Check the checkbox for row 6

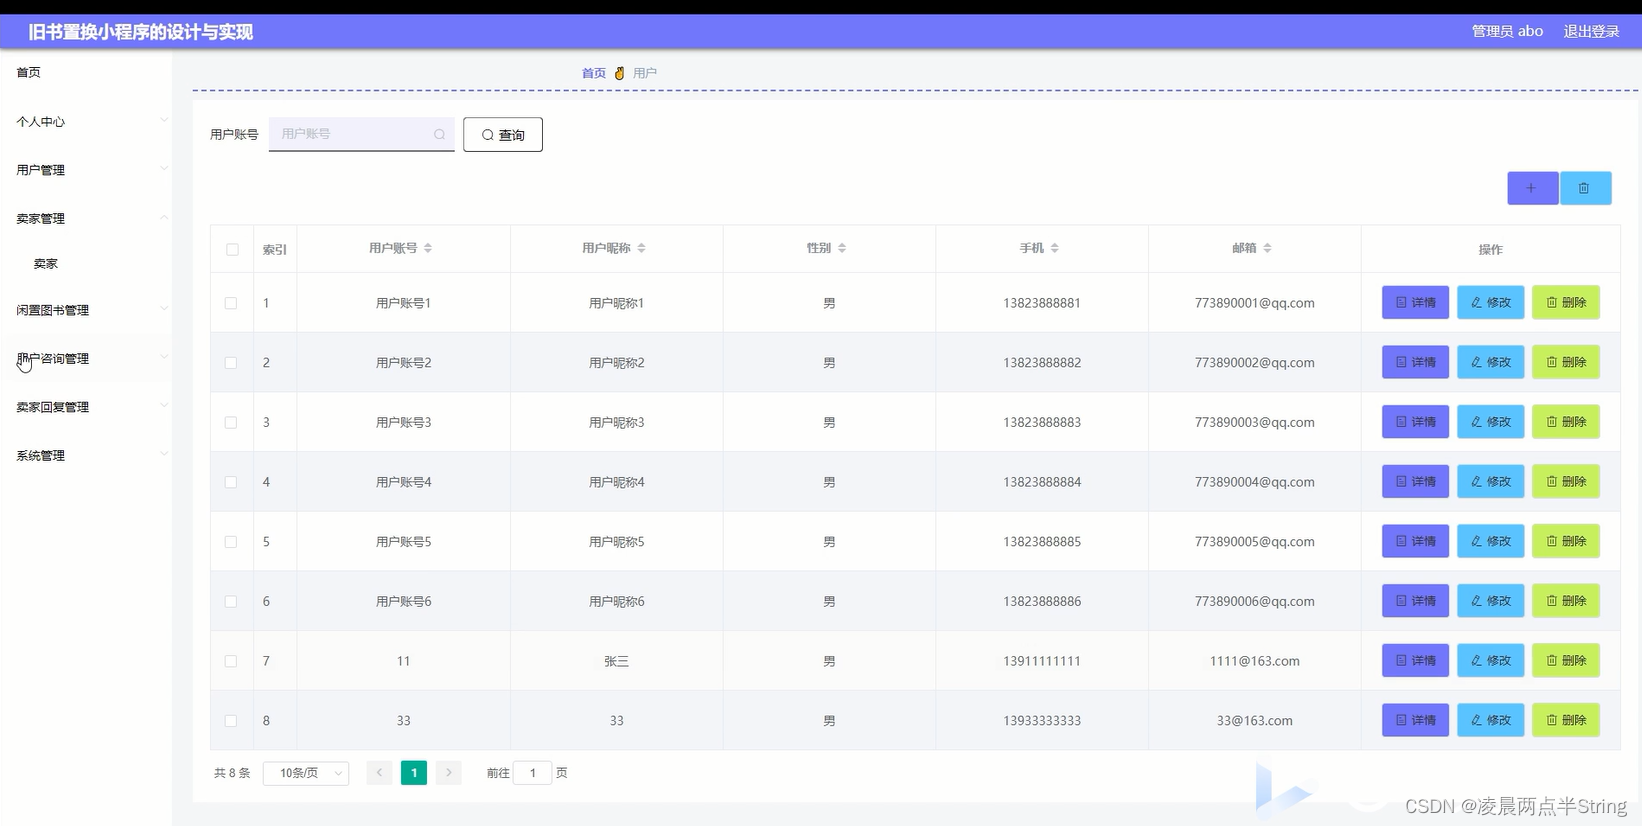(x=231, y=601)
